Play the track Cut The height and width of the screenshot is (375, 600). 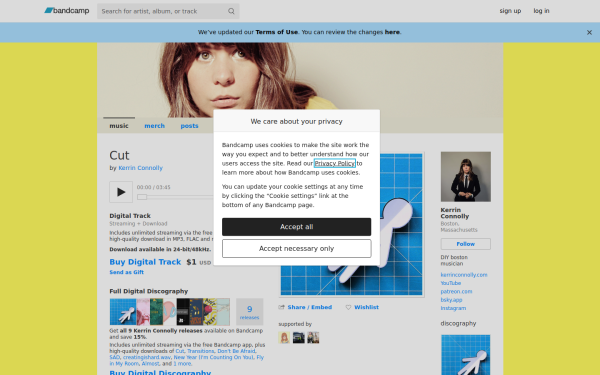coord(121,192)
